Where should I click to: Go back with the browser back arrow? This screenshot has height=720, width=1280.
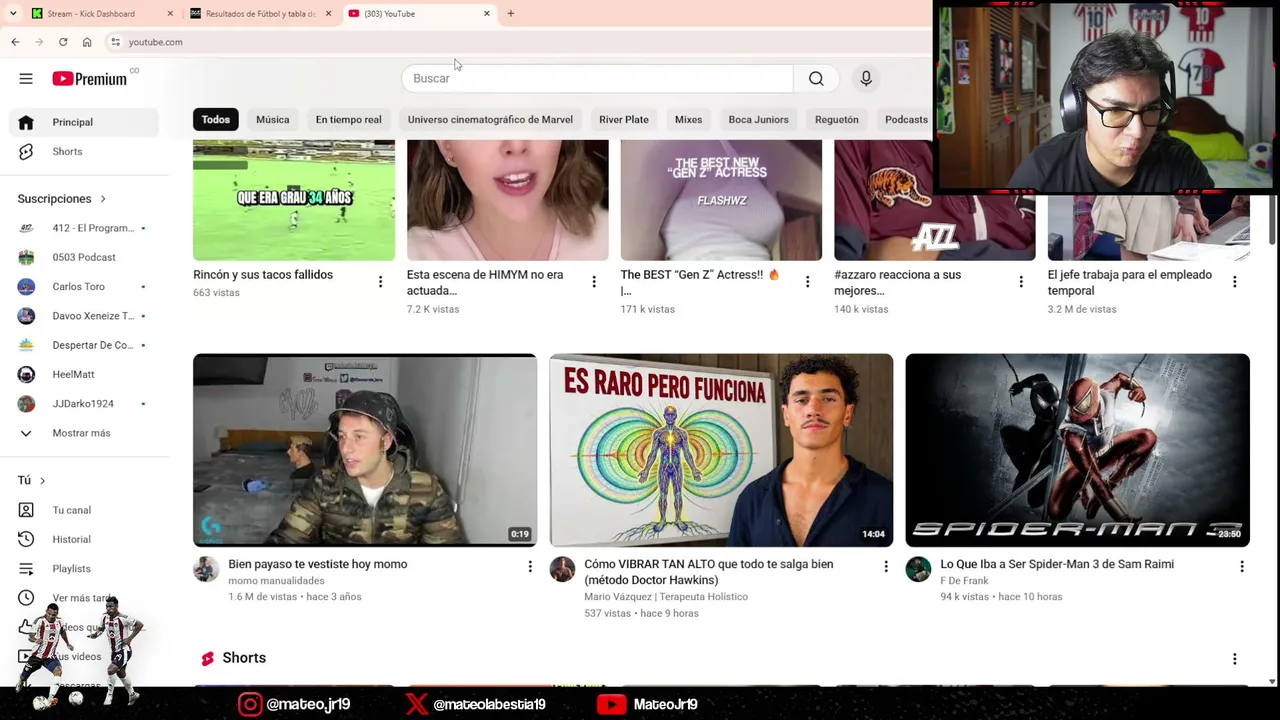tap(15, 42)
